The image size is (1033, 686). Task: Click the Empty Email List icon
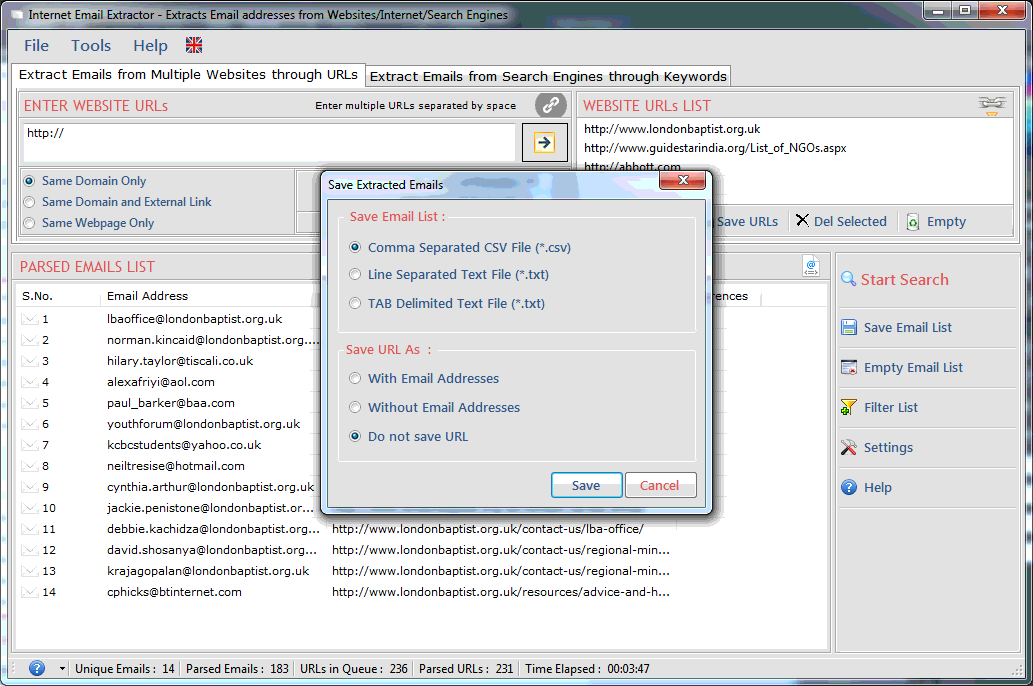tap(849, 367)
